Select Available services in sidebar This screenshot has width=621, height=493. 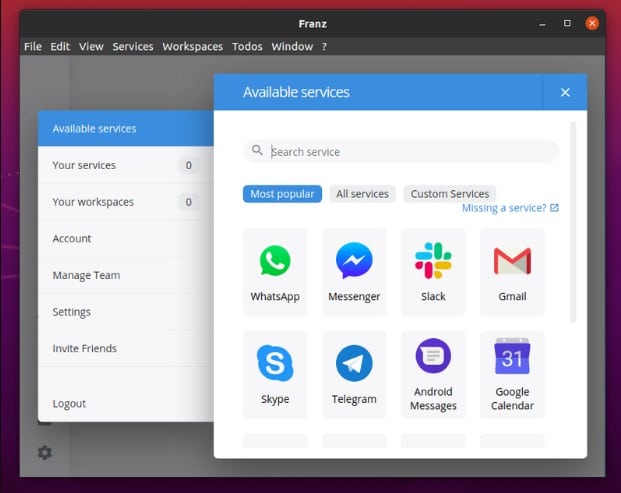tap(126, 129)
